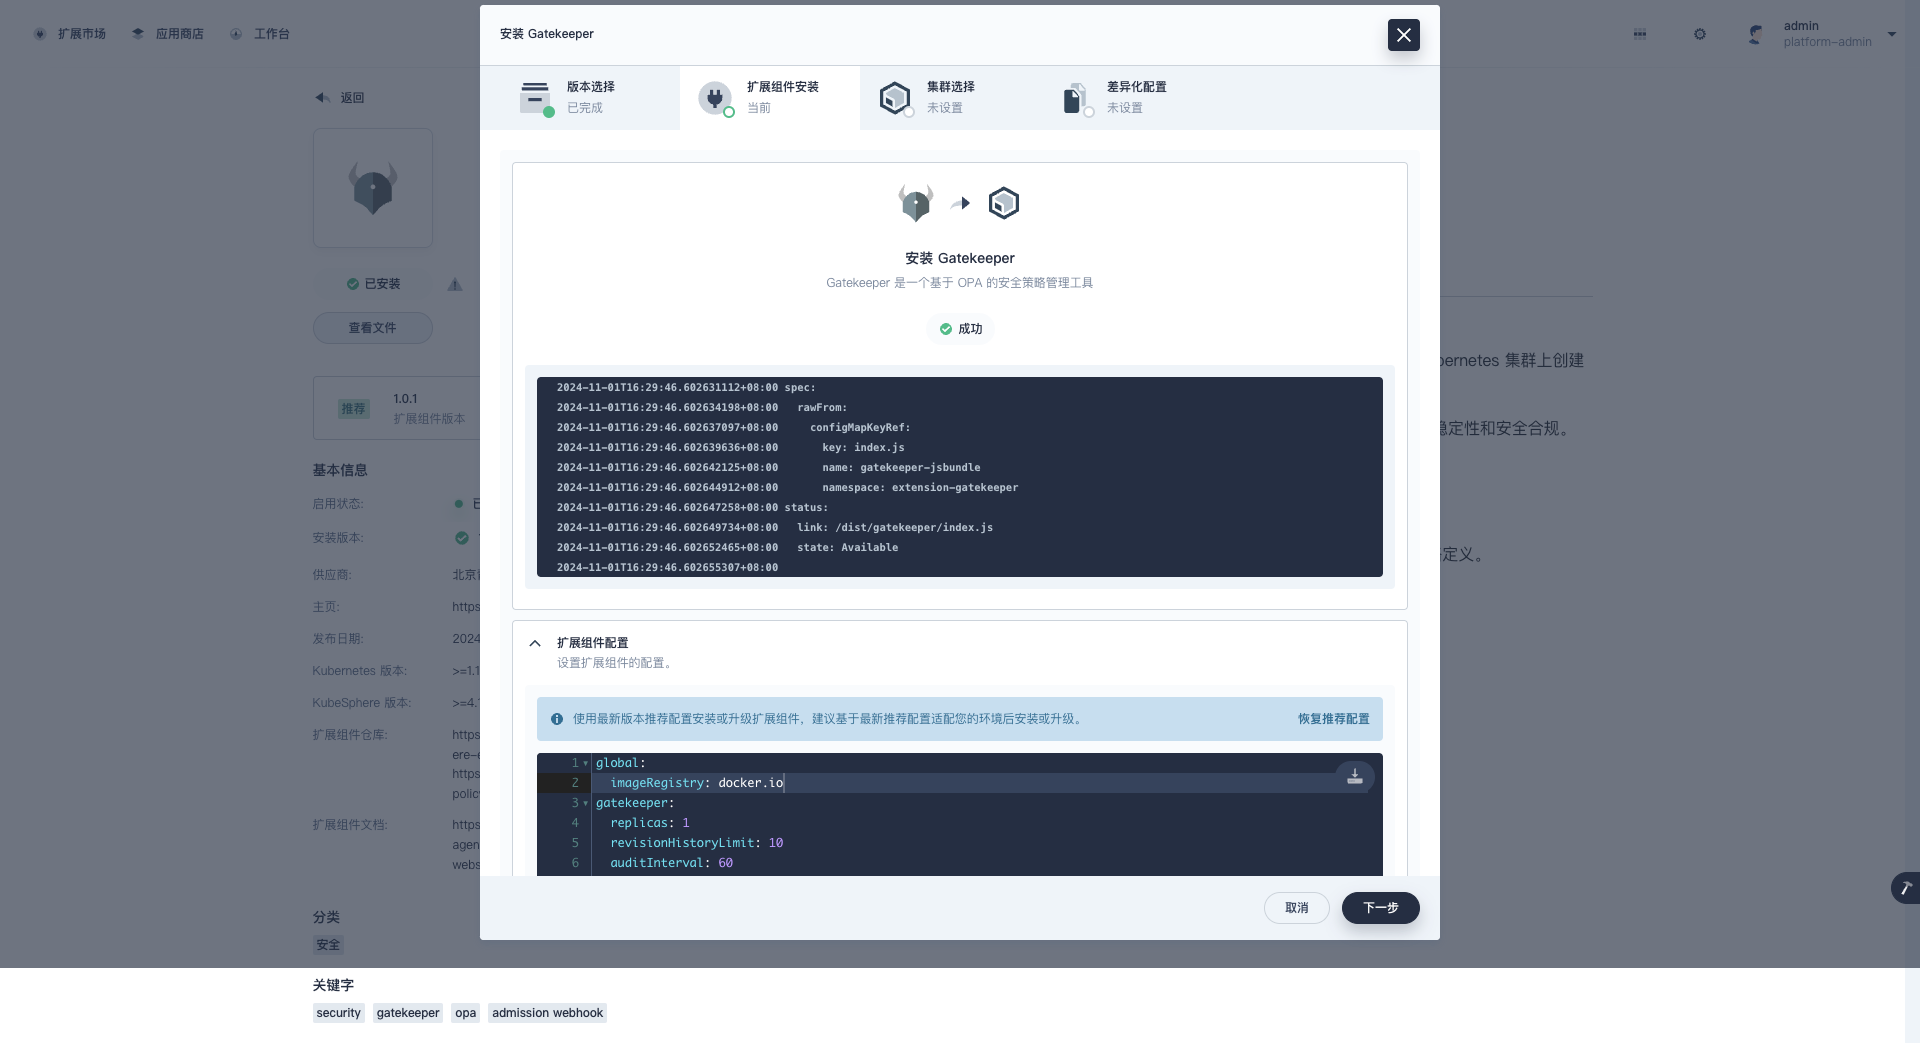Click 下一步 button
Viewport: 1920px width, 1043px height.
pyautogui.click(x=1380, y=908)
